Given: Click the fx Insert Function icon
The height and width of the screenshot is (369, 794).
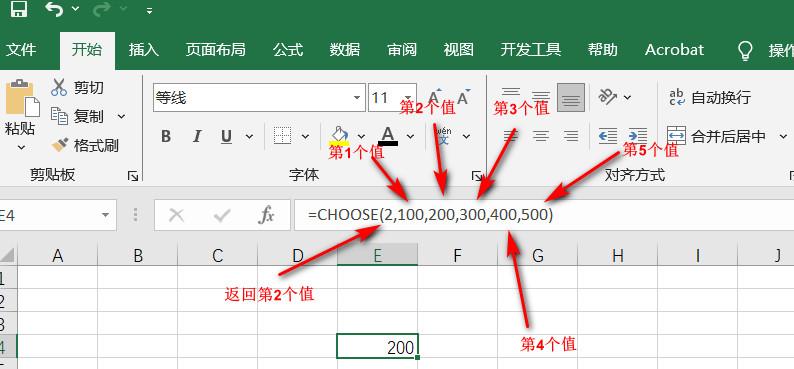Looking at the screenshot, I should coord(266,215).
